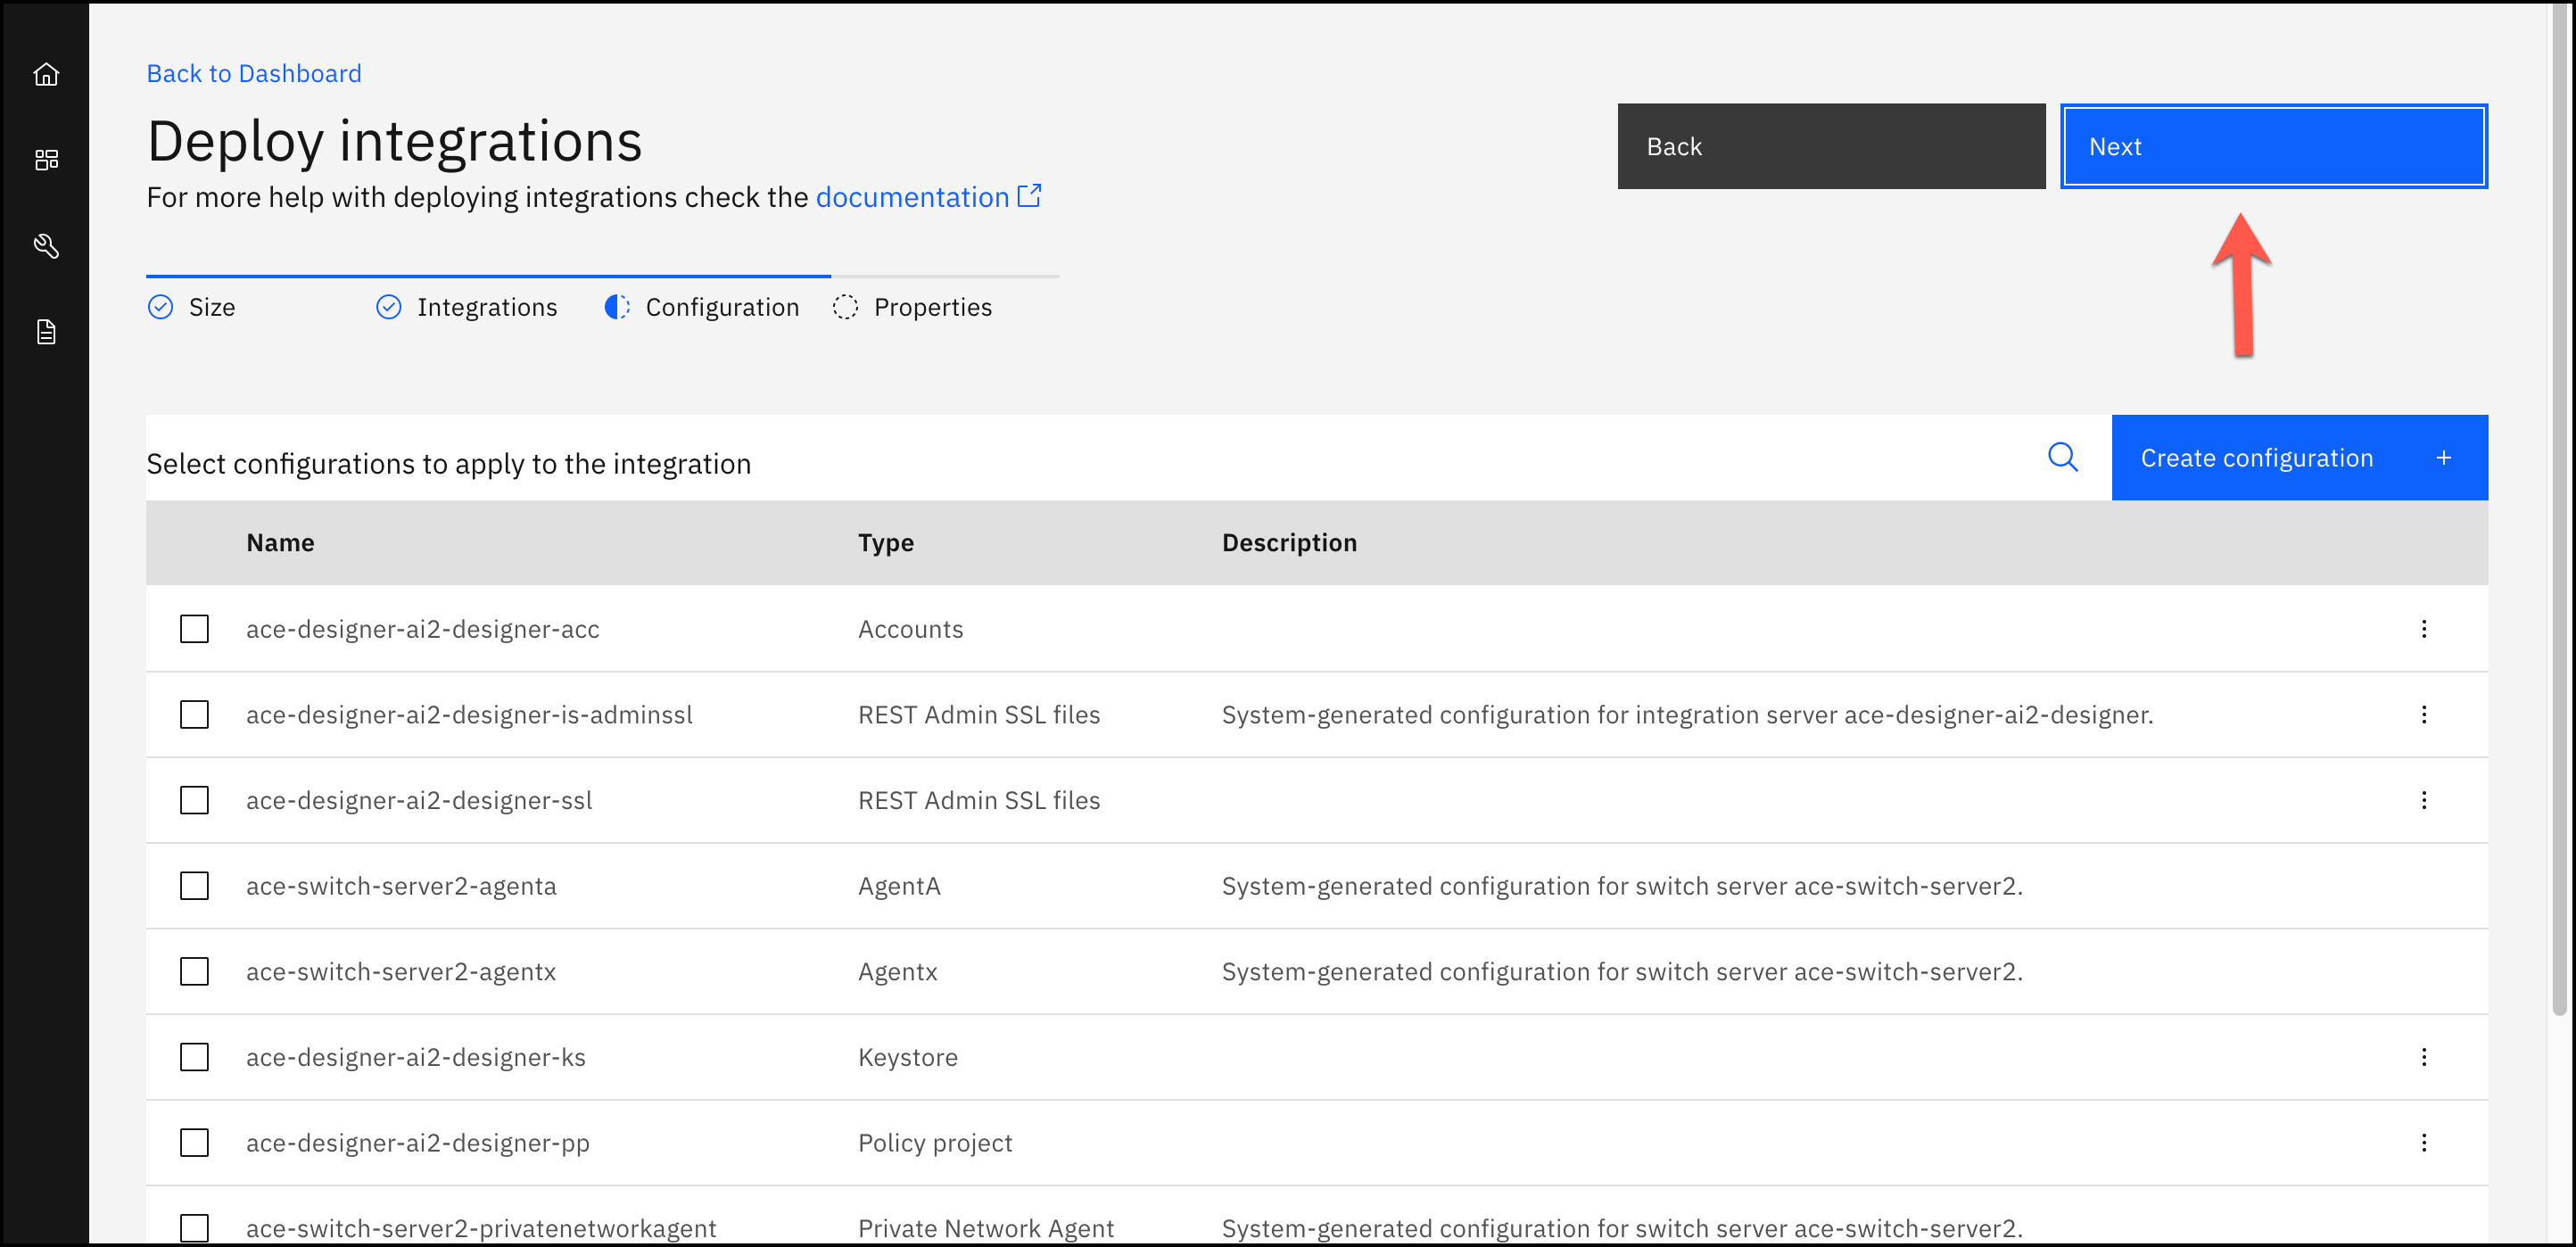Go to the Integrations step

[486, 307]
